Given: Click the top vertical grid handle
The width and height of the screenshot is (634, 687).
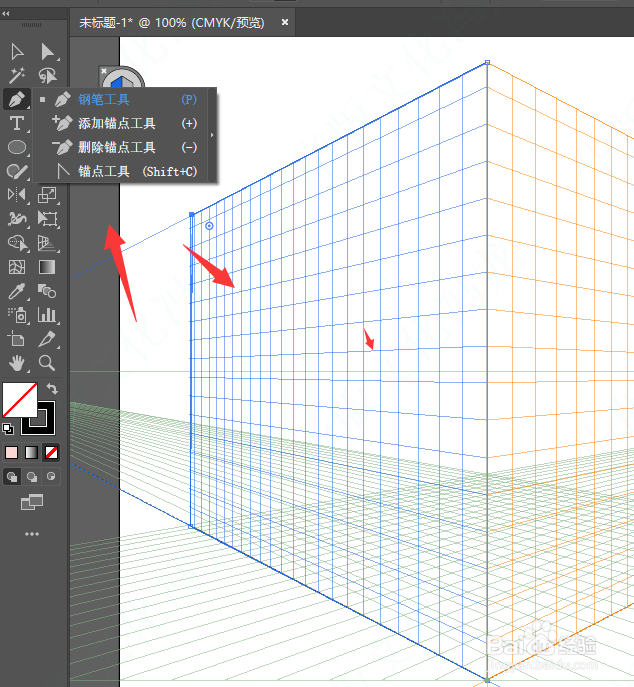Looking at the screenshot, I should (x=487, y=62).
